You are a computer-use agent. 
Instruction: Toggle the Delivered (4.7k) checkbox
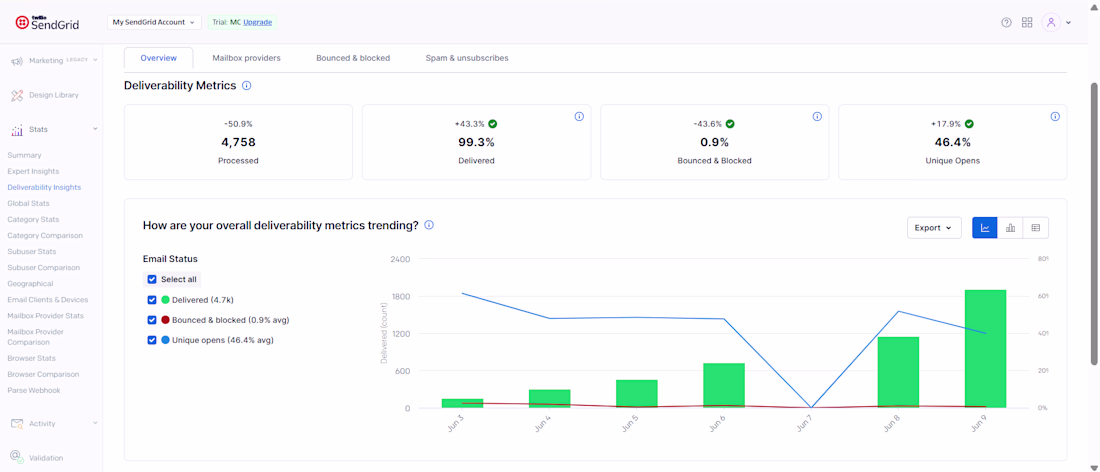coord(152,299)
